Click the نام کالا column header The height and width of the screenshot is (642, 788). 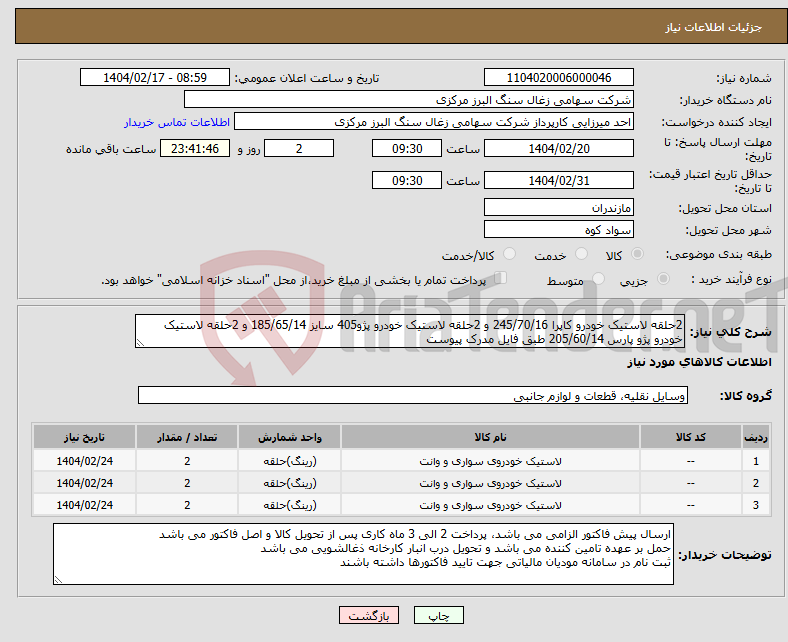[490, 437]
